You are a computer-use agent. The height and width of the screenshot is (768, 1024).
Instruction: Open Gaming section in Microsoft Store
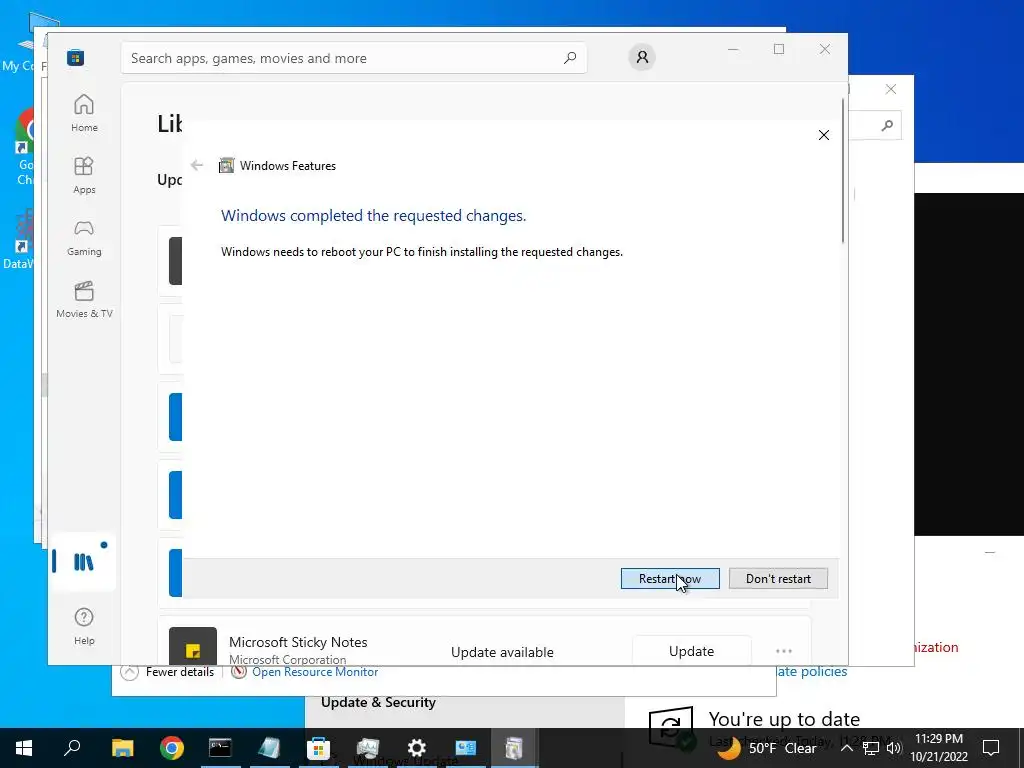[84, 237]
